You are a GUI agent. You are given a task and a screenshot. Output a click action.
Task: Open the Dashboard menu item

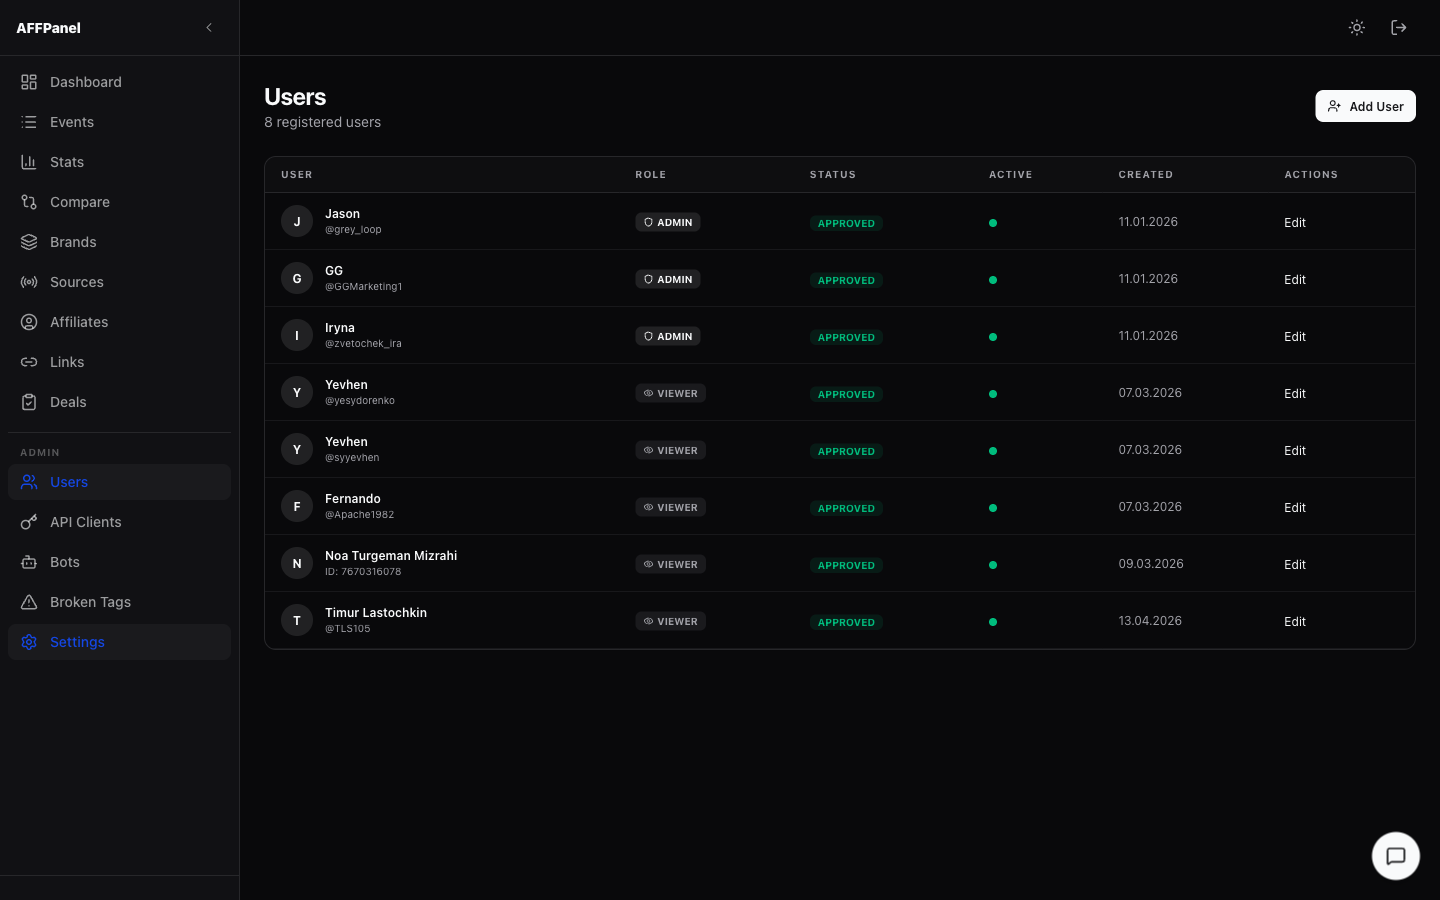click(x=85, y=81)
